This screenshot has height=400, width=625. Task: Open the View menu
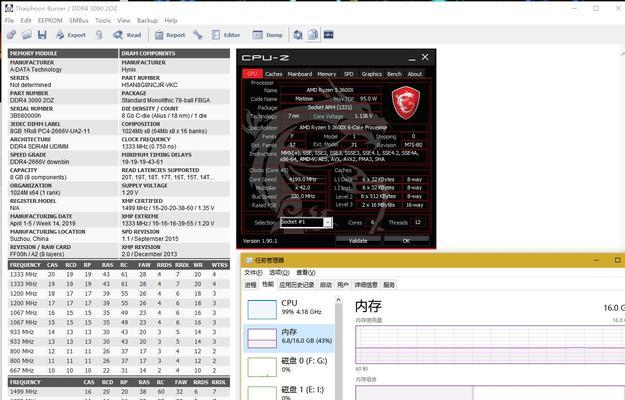point(124,20)
